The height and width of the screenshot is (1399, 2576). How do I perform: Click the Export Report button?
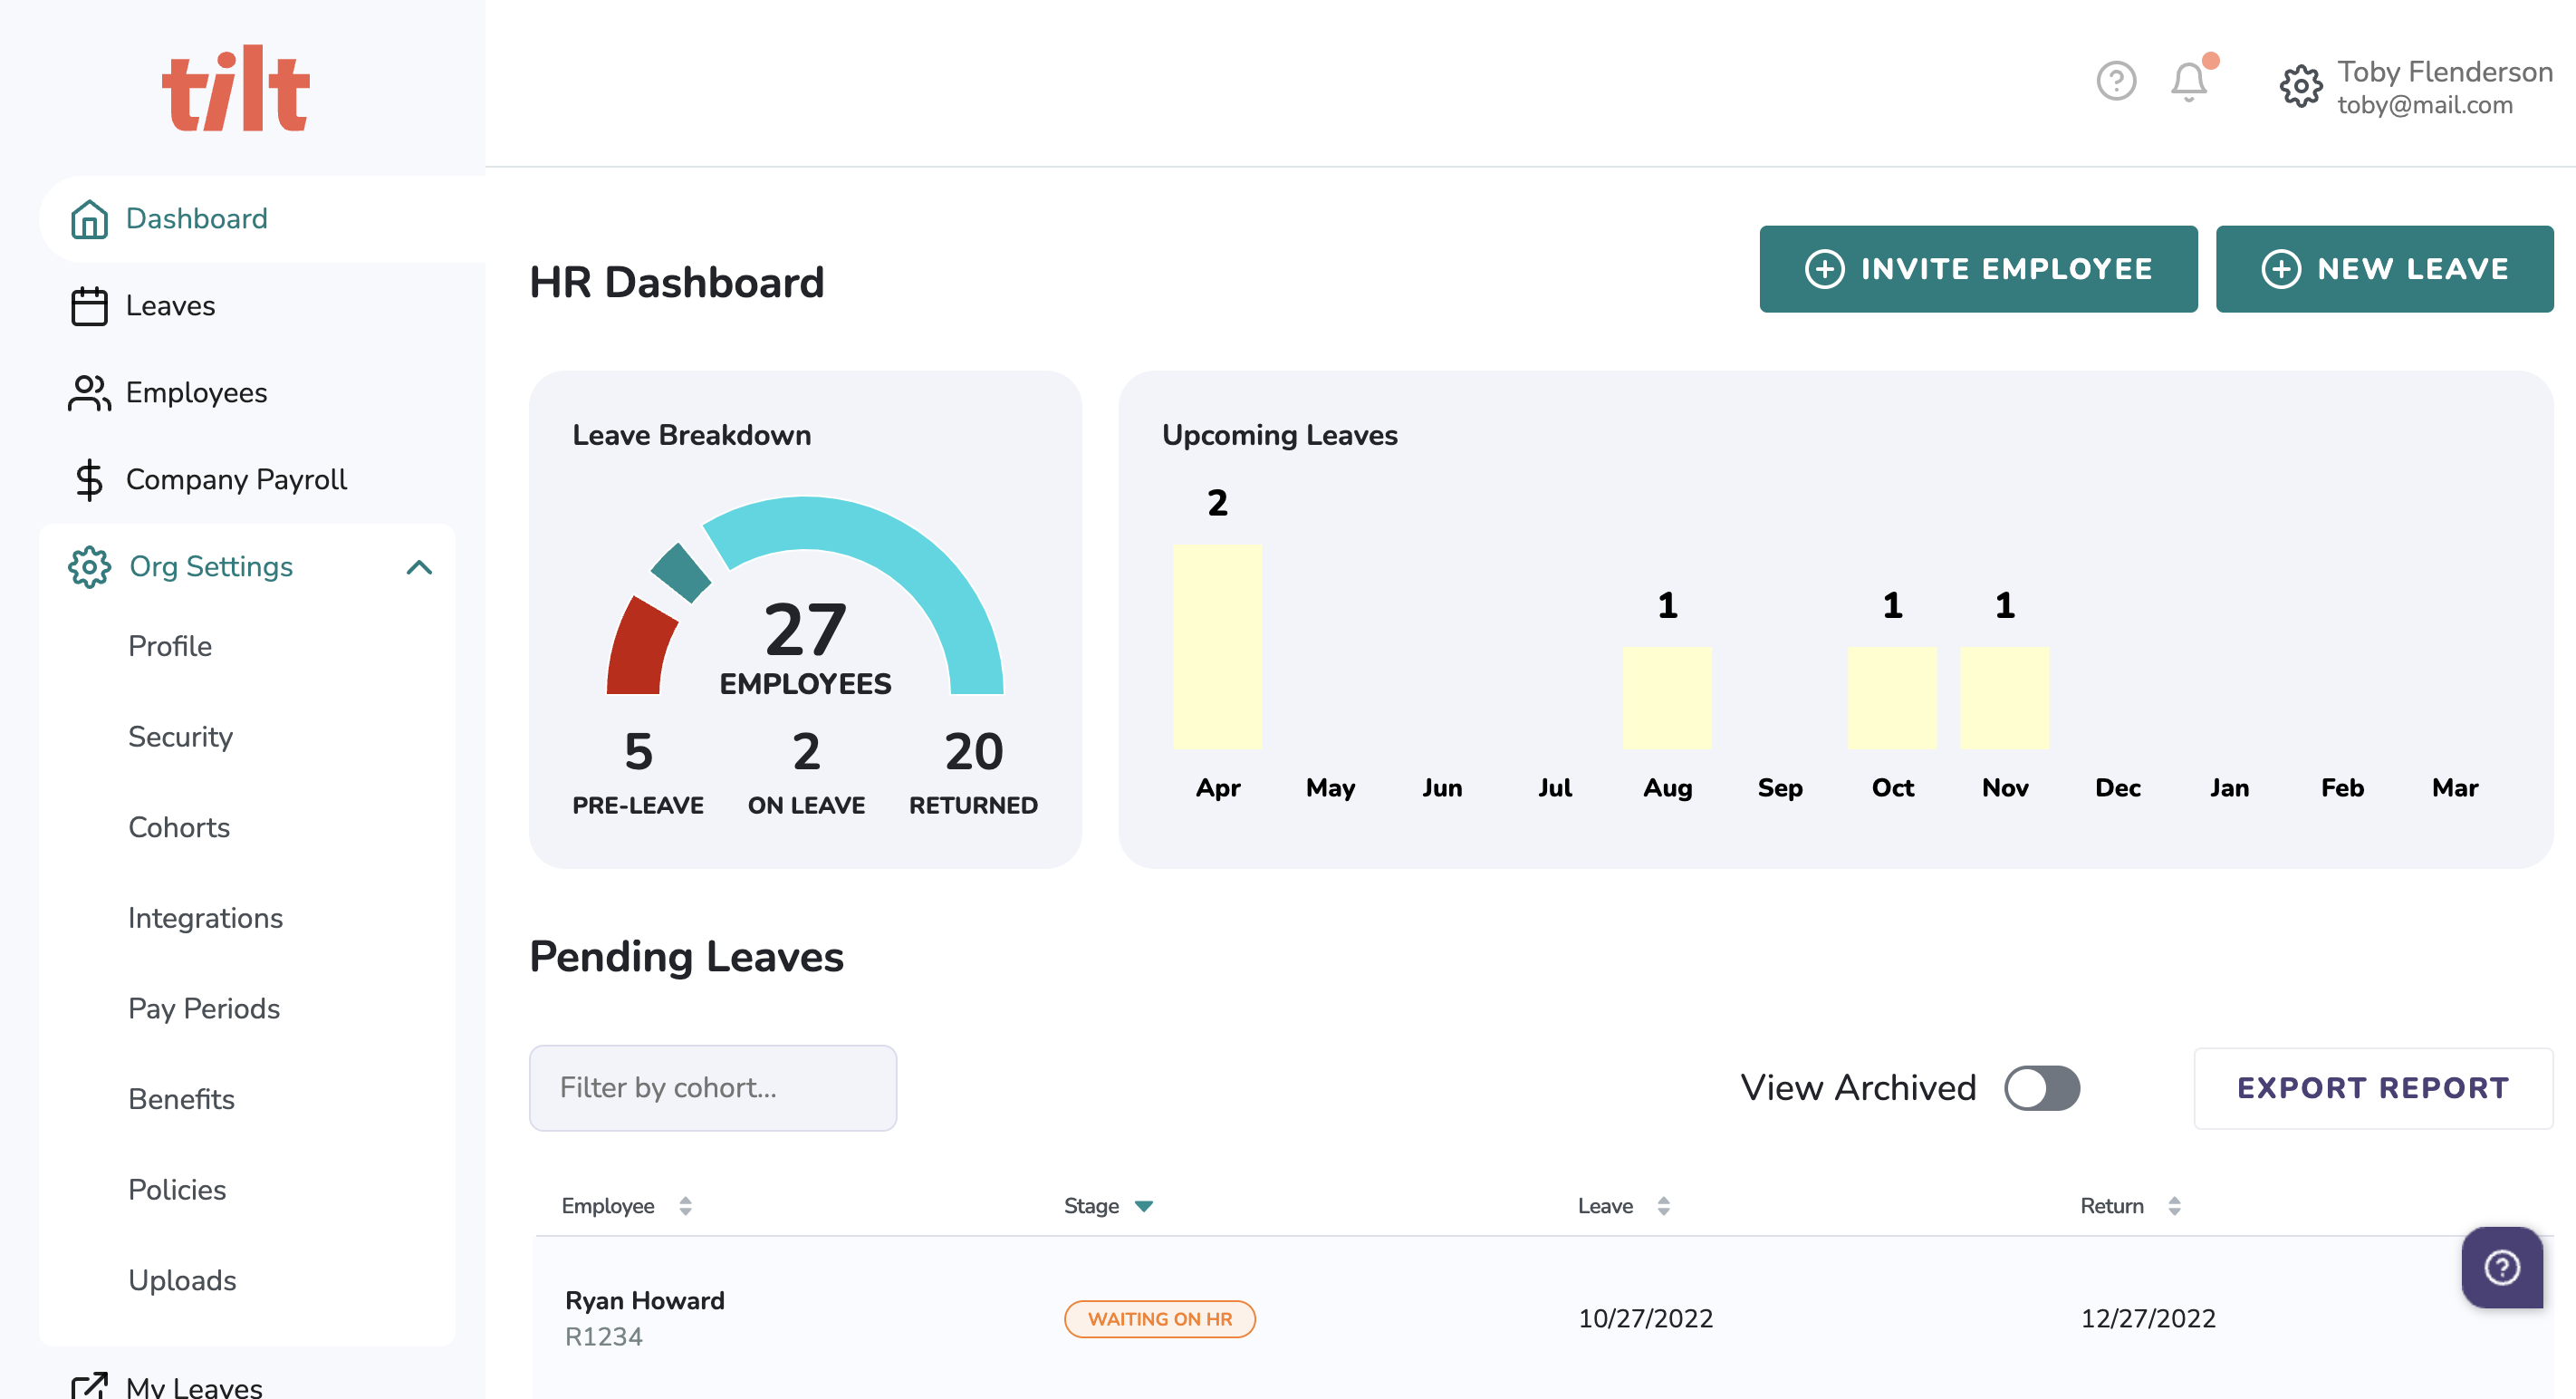(2372, 1088)
